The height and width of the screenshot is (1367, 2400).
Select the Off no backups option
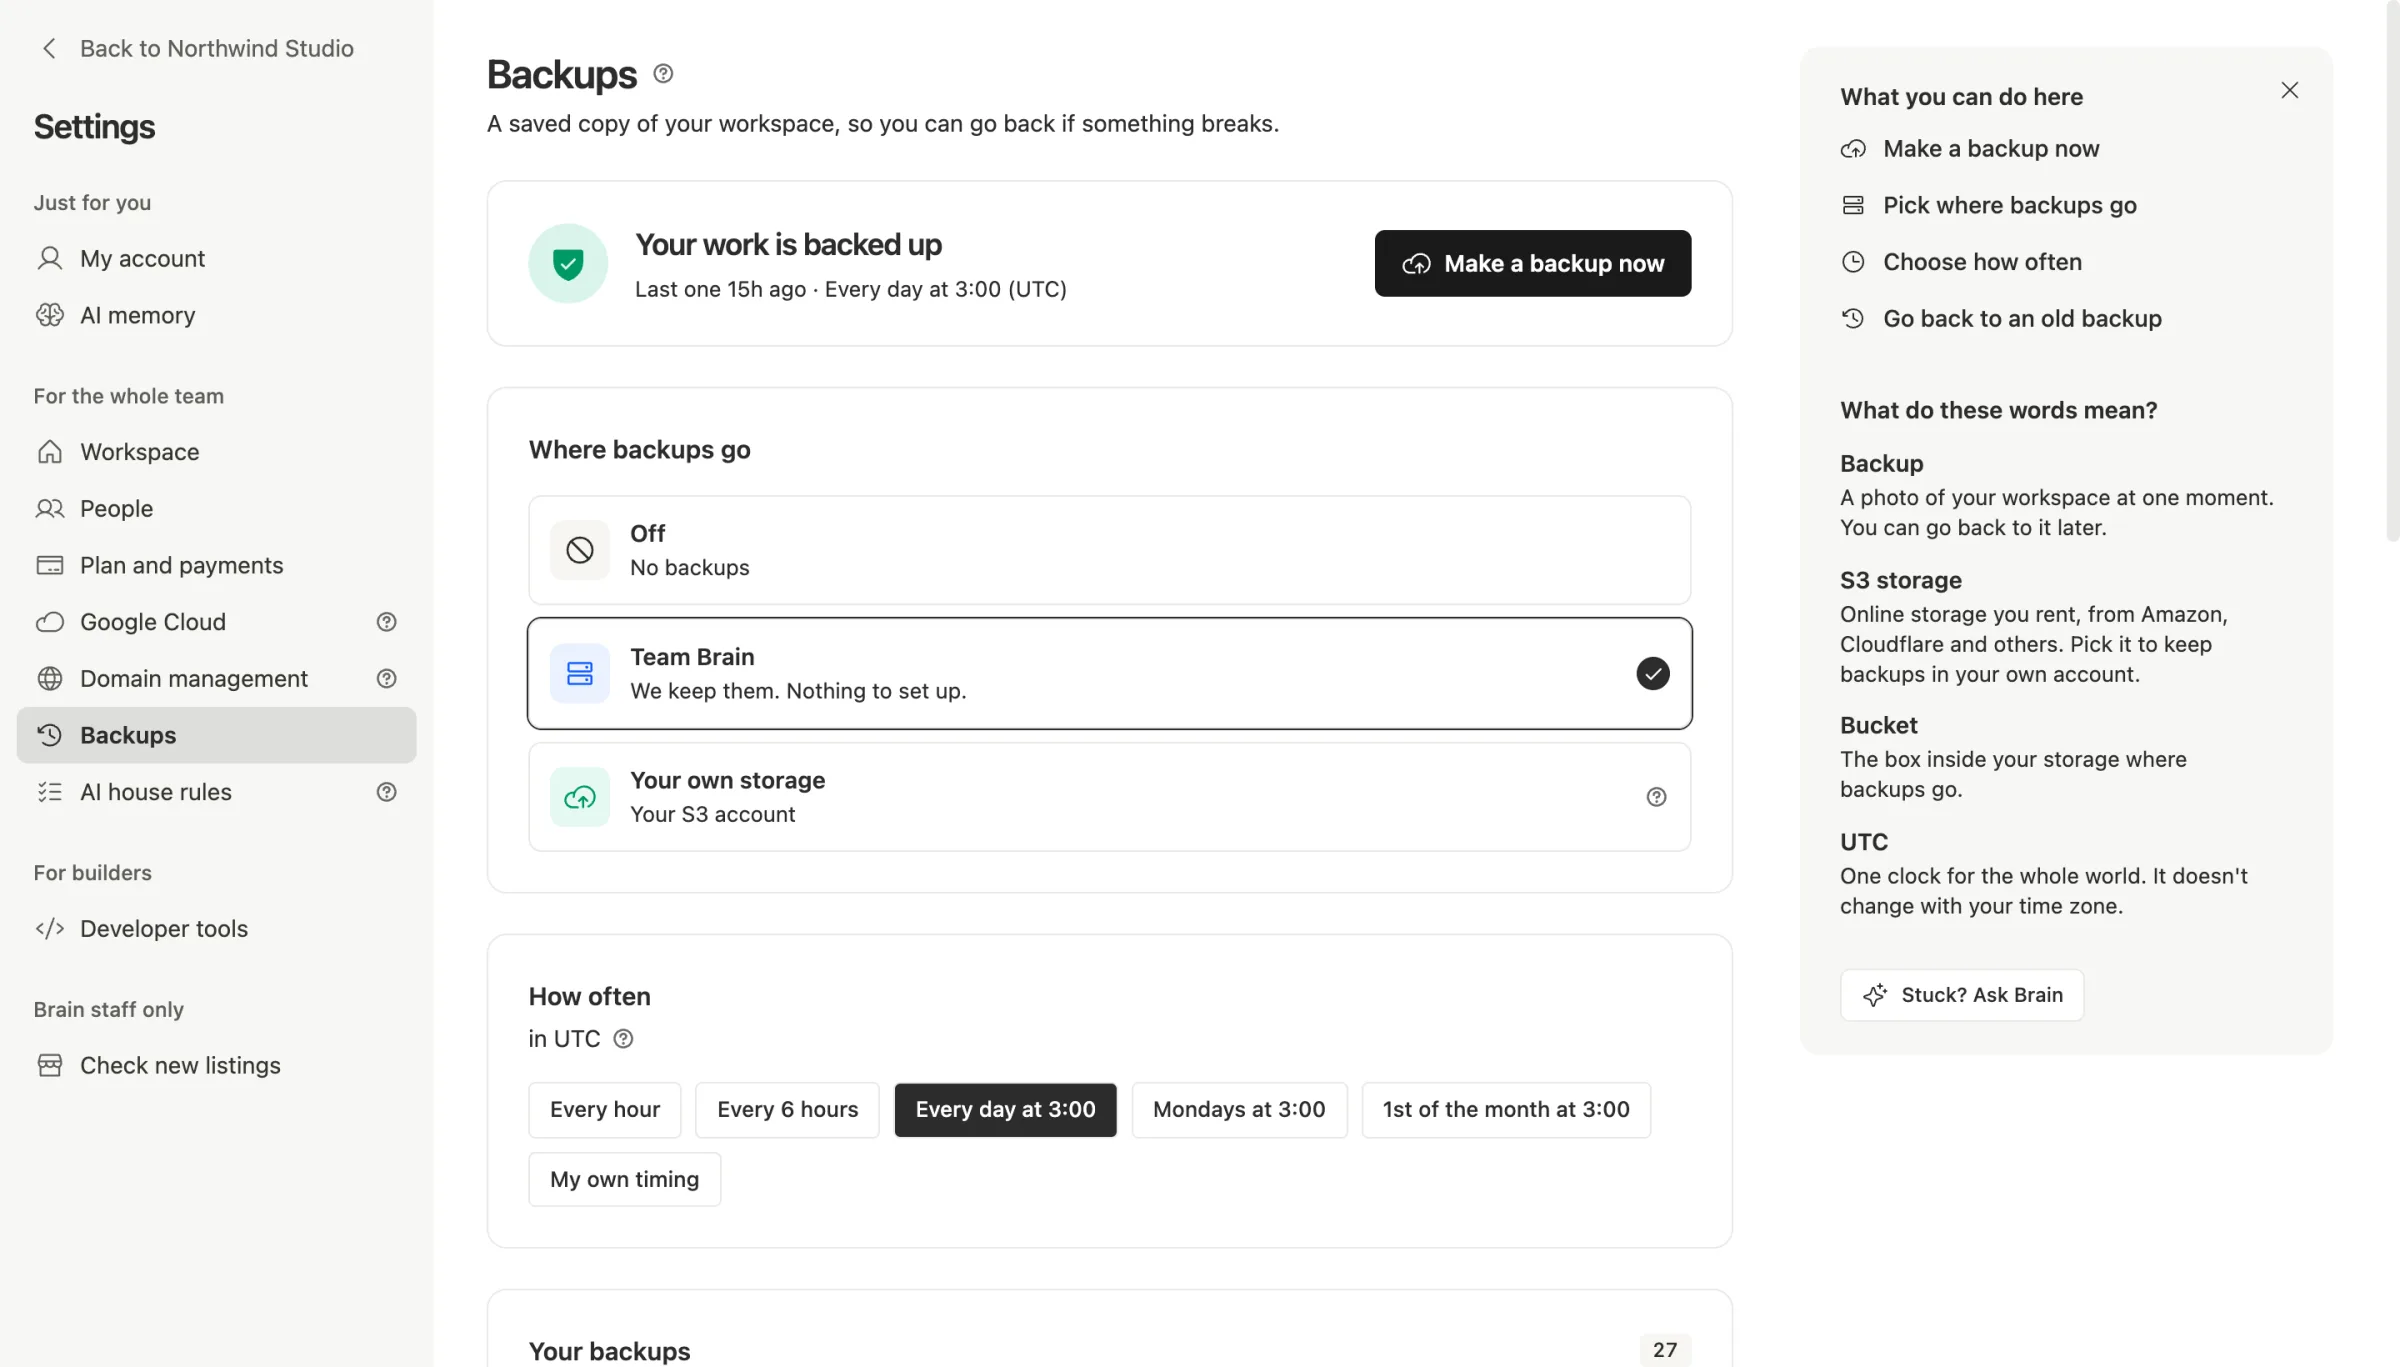[x=1109, y=550]
